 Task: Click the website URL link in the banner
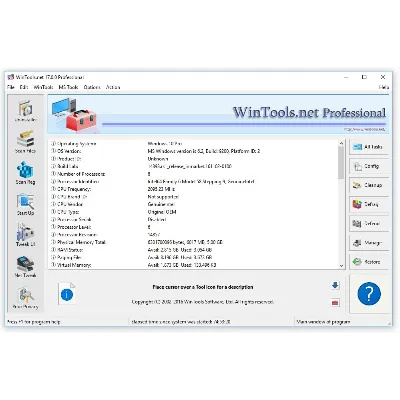(364, 129)
